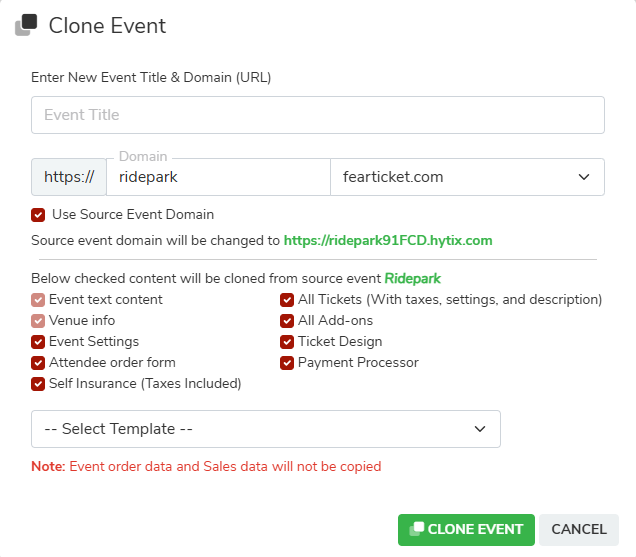
Task: Focus the Event Title input field
Action: pyautogui.click(x=318, y=115)
